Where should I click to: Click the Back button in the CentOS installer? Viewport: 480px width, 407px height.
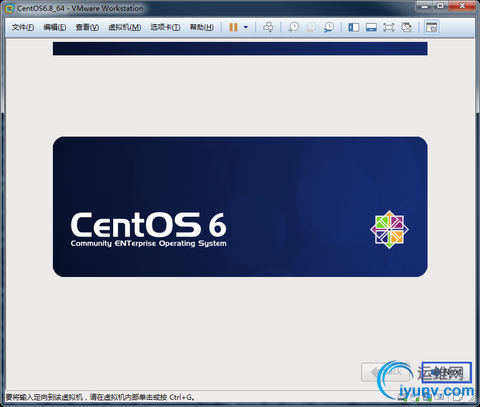tap(385, 372)
